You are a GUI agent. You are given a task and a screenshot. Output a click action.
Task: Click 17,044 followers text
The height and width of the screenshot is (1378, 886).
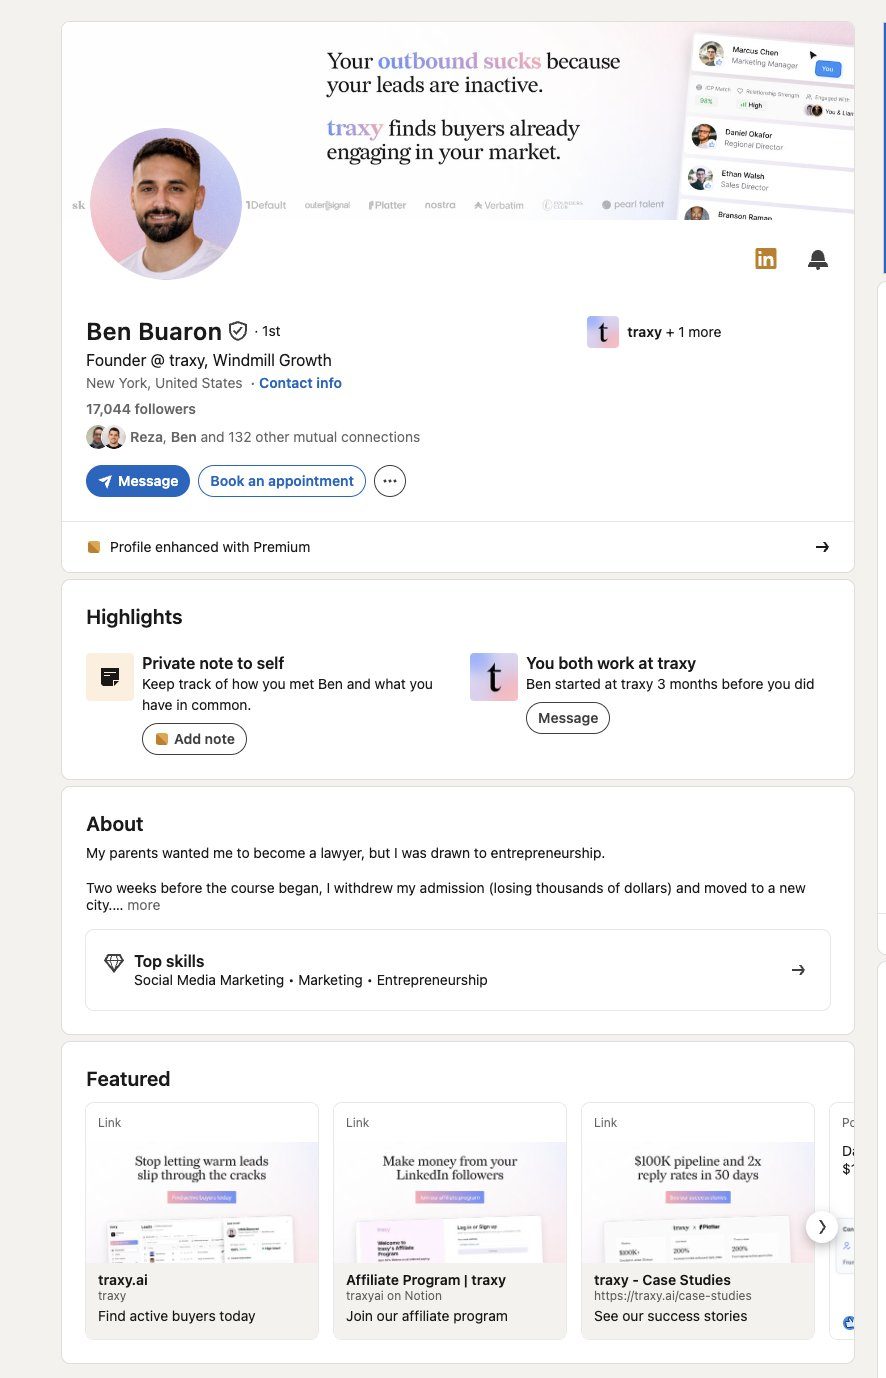coord(141,409)
